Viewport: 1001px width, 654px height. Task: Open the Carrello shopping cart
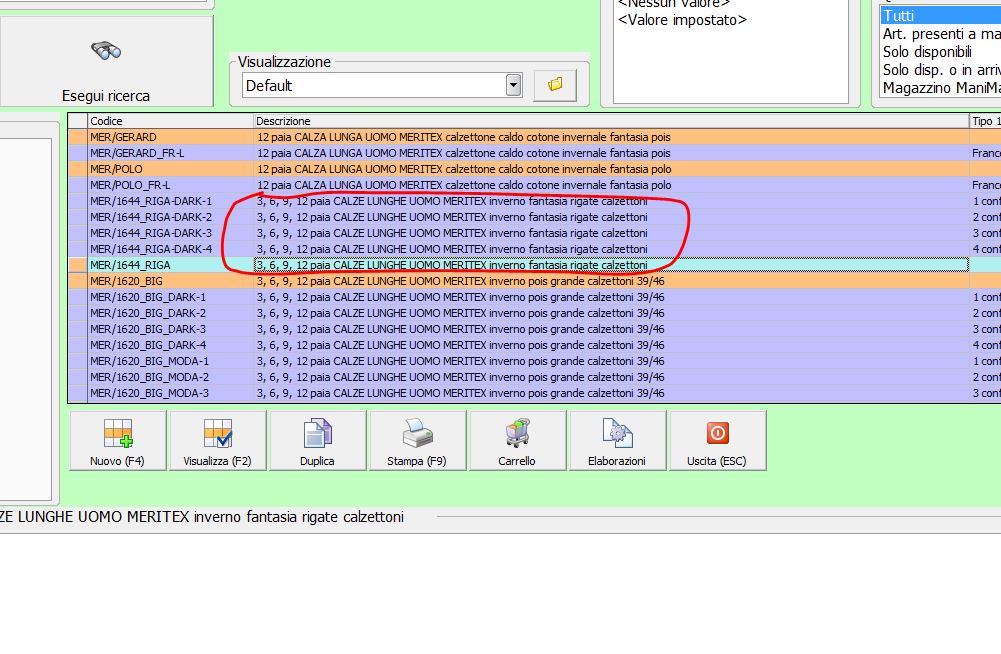click(517, 441)
